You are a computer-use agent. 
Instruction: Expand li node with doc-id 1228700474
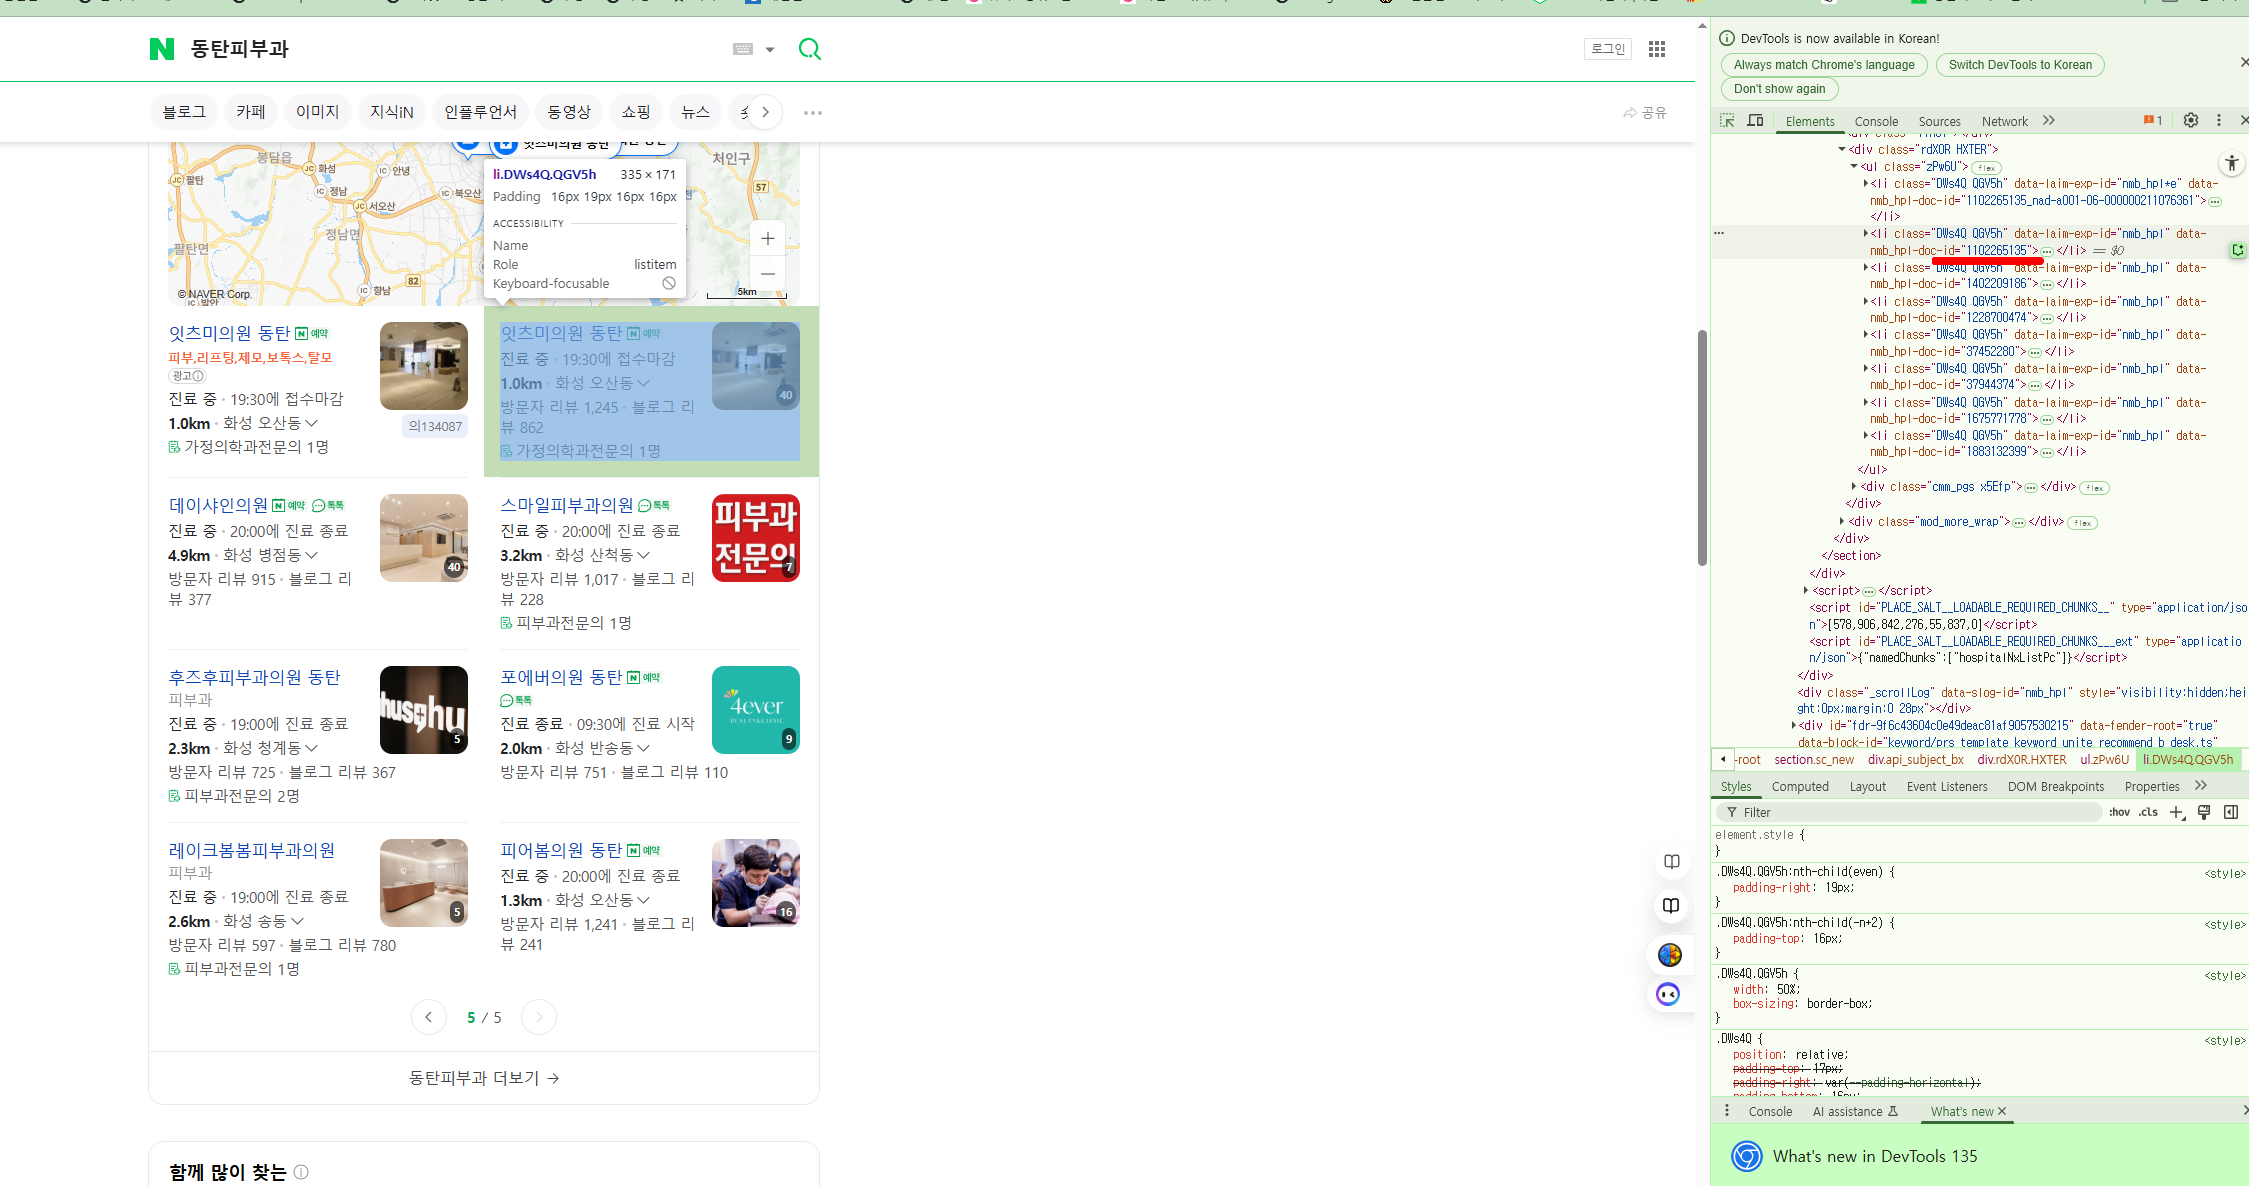(1865, 302)
